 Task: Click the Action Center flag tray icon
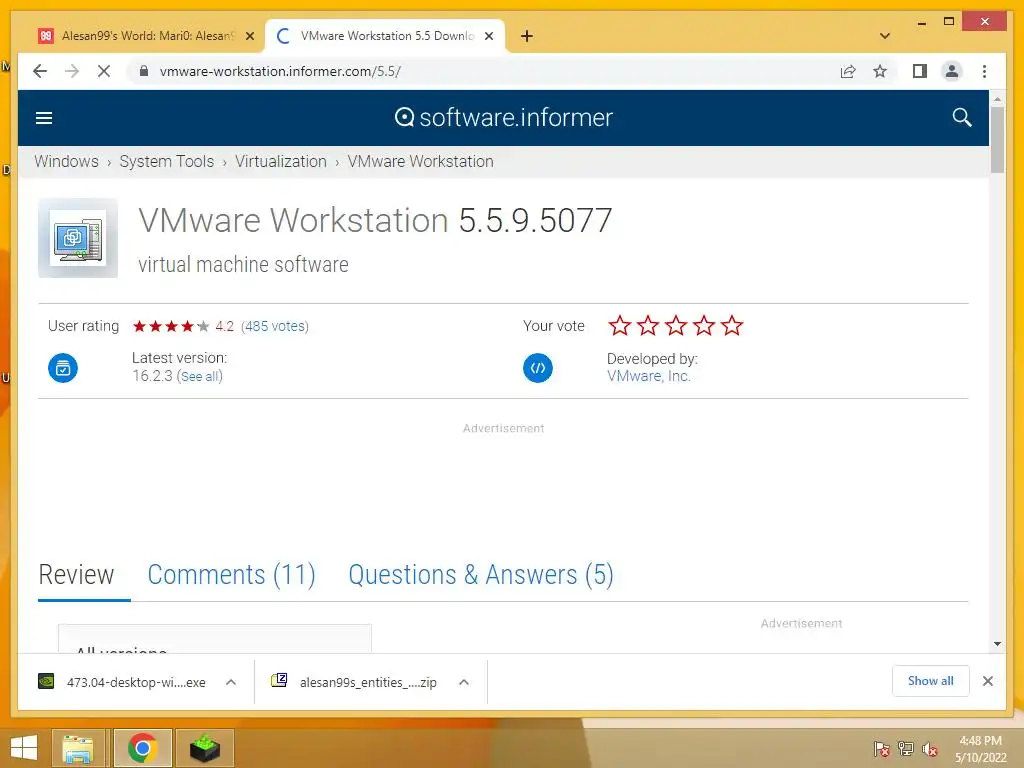pyautogui.click(x=881, y=748)
